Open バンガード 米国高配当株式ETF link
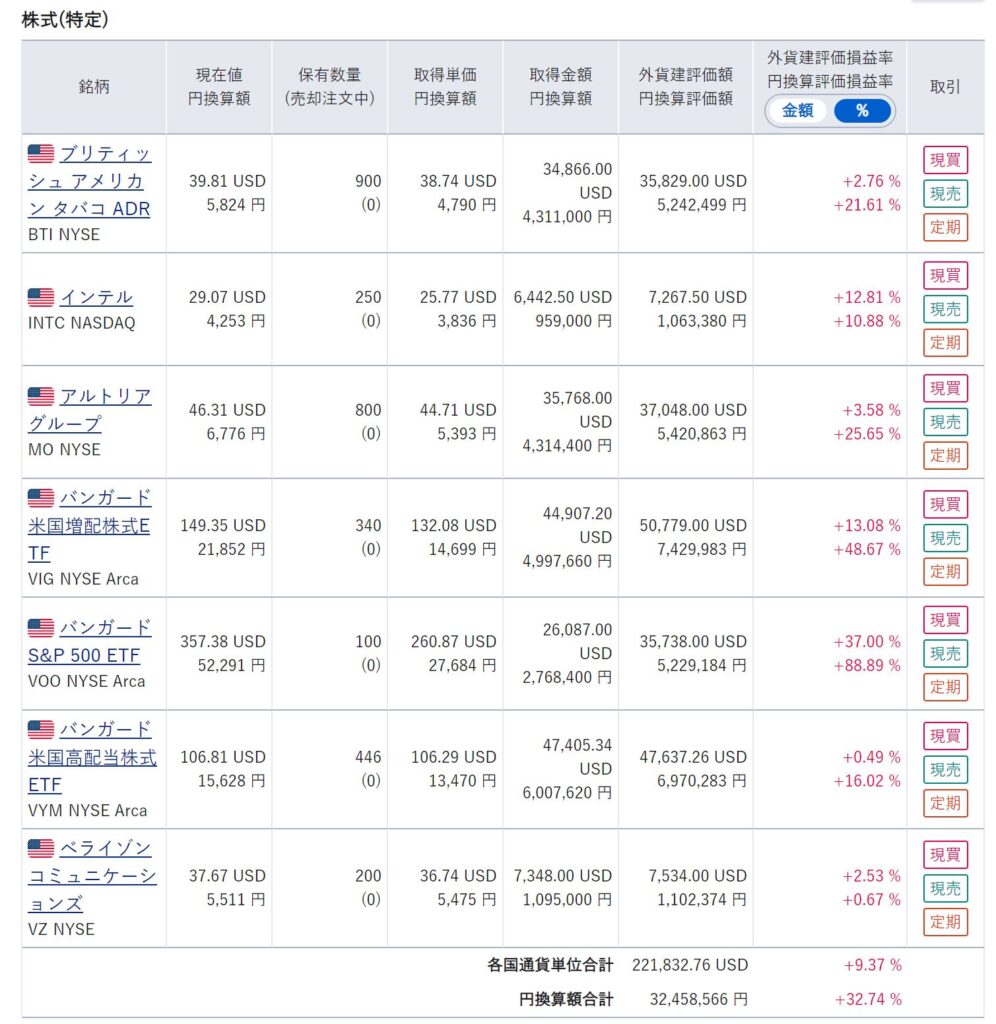This screenshot has width=996, height=1024. 92,757
